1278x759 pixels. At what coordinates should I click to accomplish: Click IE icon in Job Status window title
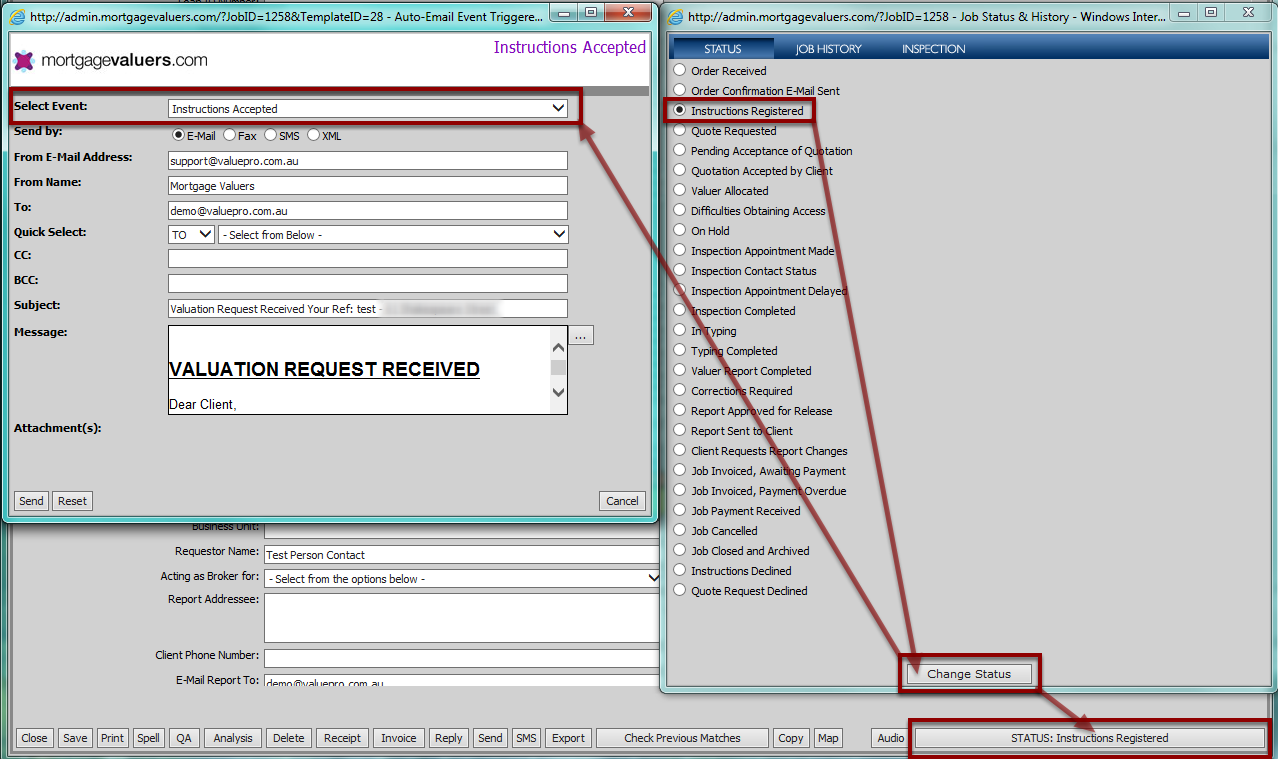[676, 17]
